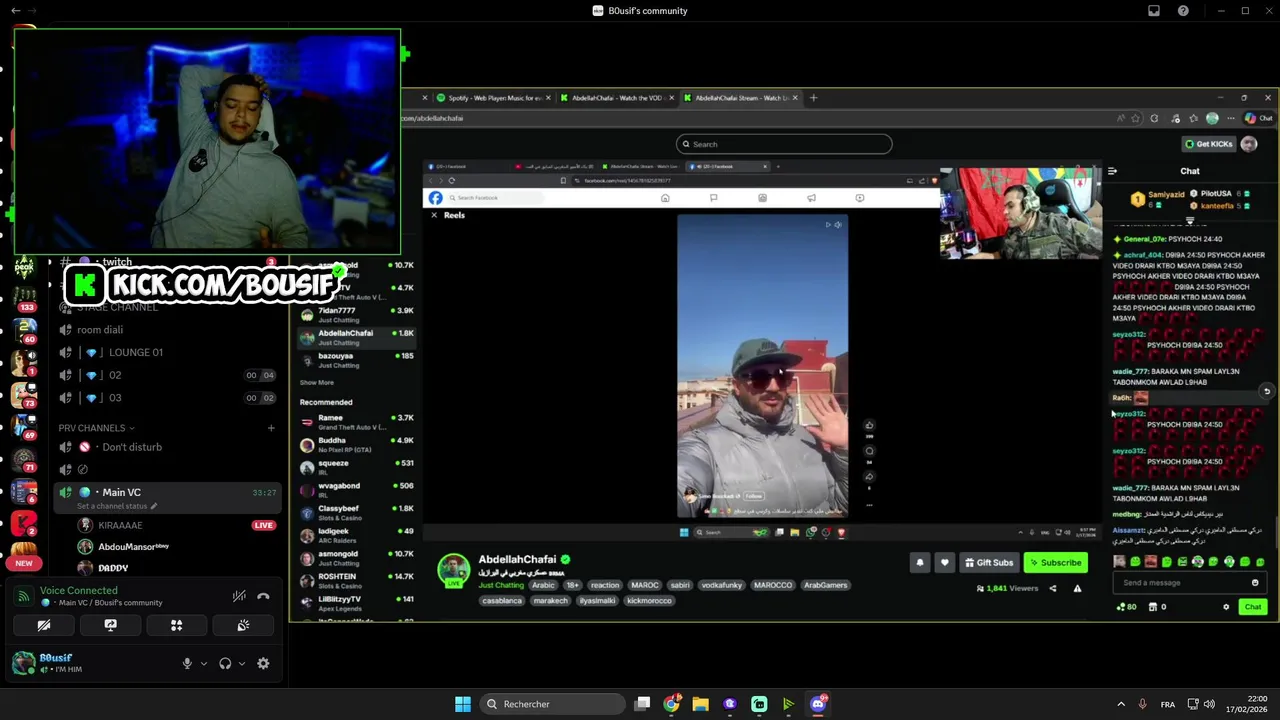The image size is (1280, 720).
Task: Open recommended channel squeeze
Action: 357,468
